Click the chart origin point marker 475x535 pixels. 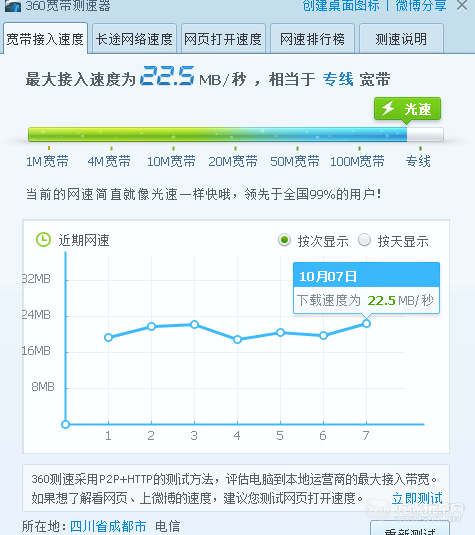66,424
